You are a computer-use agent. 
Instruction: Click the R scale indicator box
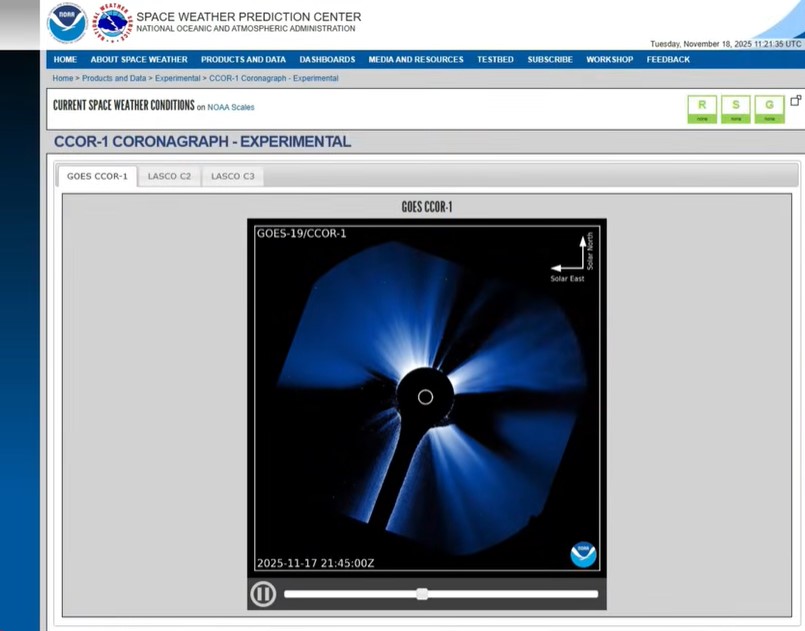tap(702, 108)
